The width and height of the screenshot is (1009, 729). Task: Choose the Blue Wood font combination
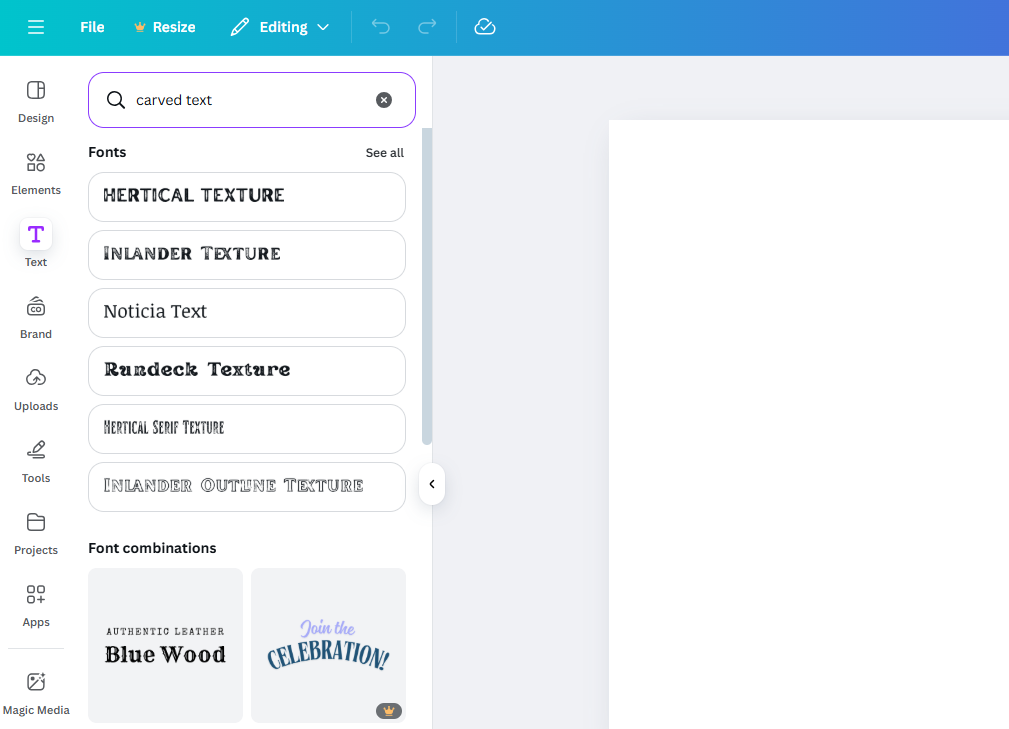pos(165,645)
